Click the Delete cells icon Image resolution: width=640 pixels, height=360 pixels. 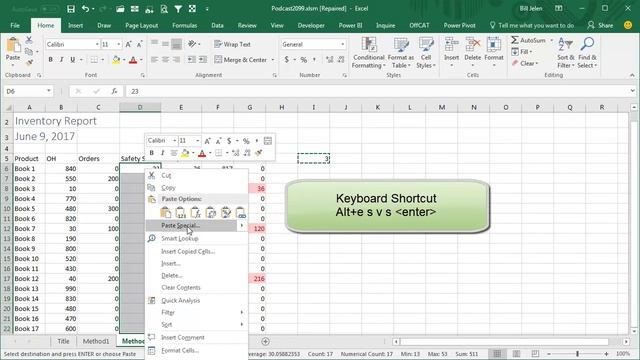(x=473, y=44)
